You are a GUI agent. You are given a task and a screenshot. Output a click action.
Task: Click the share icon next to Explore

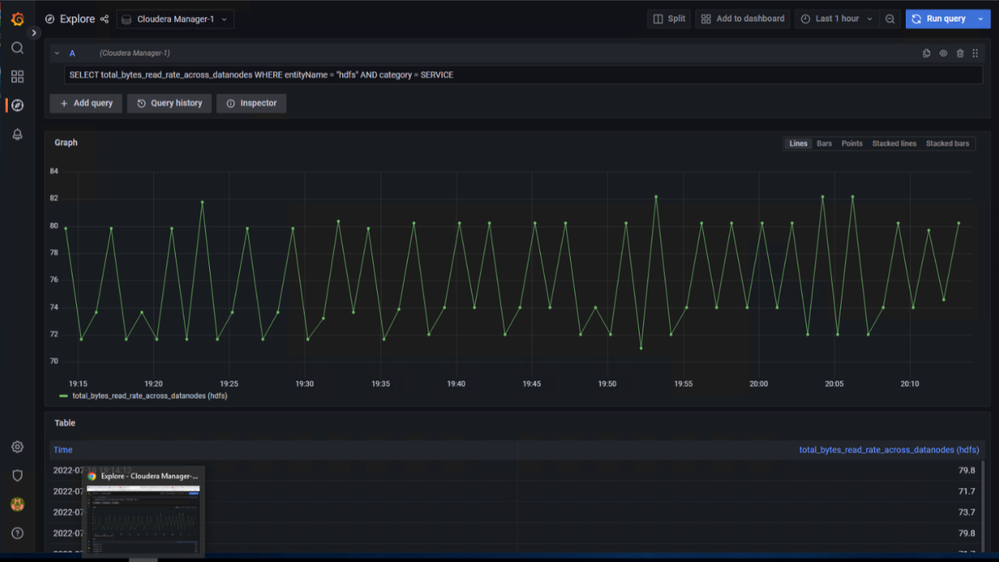pyautogui.click(x=105, y=19)
